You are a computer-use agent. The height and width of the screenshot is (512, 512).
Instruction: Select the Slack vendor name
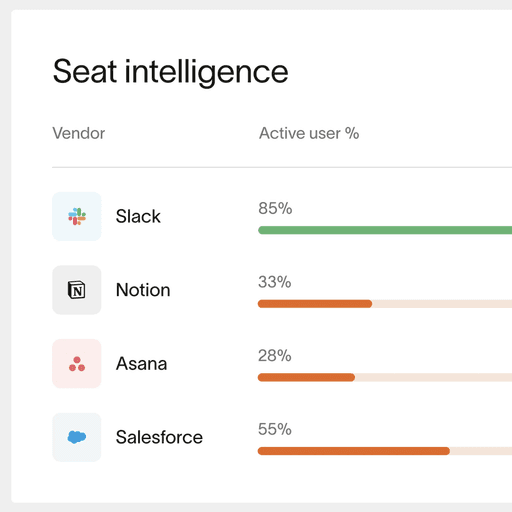138,216
